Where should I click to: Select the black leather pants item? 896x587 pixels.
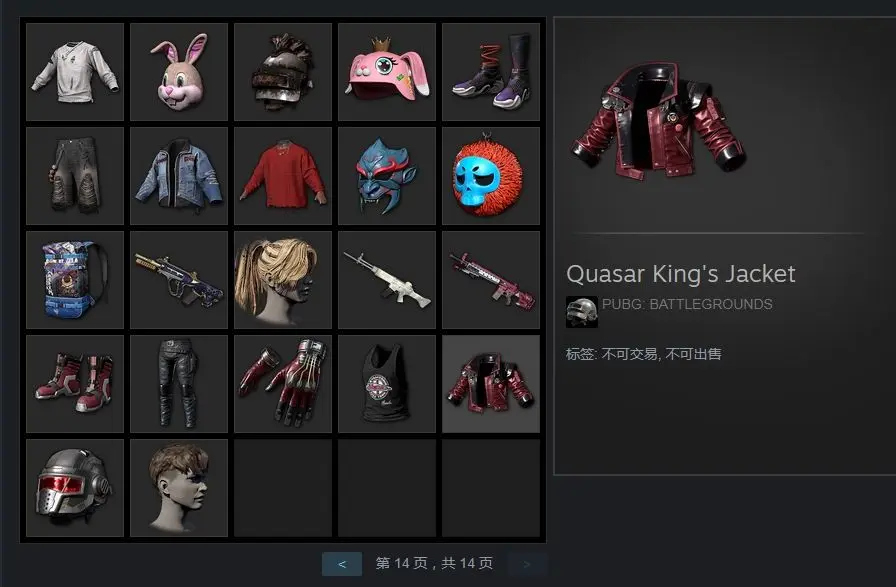click(179, 384)
